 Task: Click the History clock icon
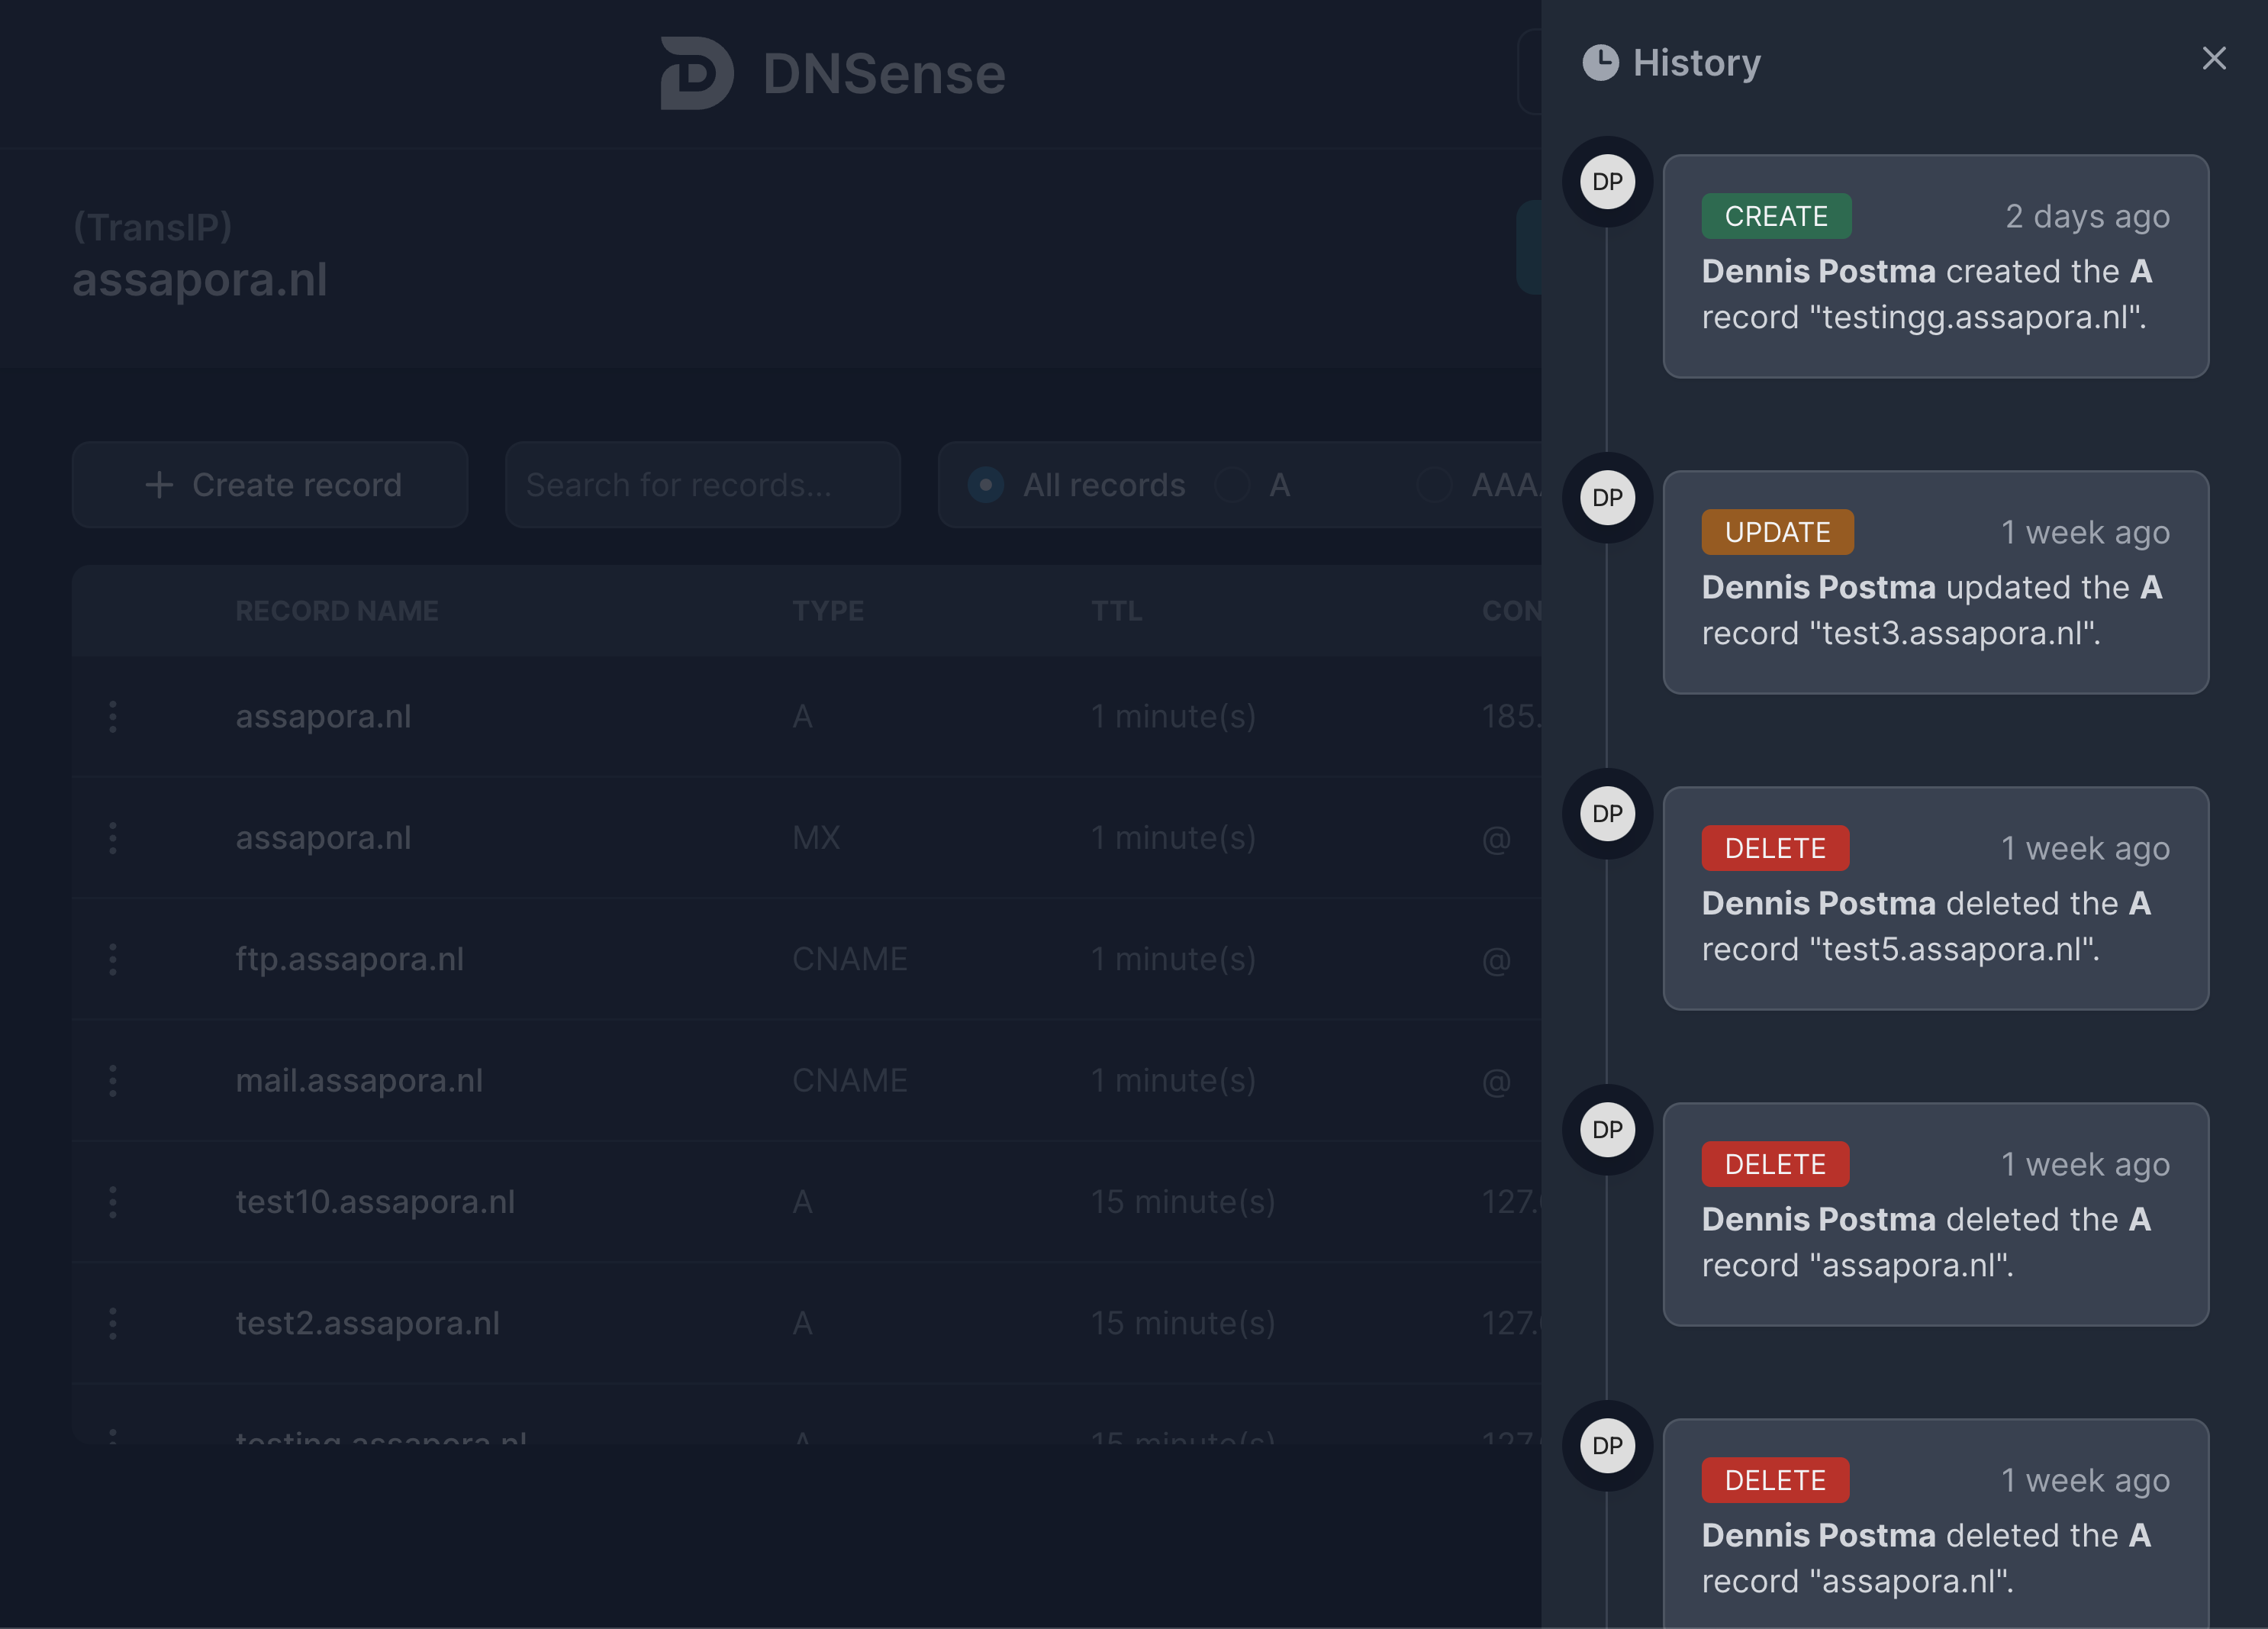[x=1600, y=62]
